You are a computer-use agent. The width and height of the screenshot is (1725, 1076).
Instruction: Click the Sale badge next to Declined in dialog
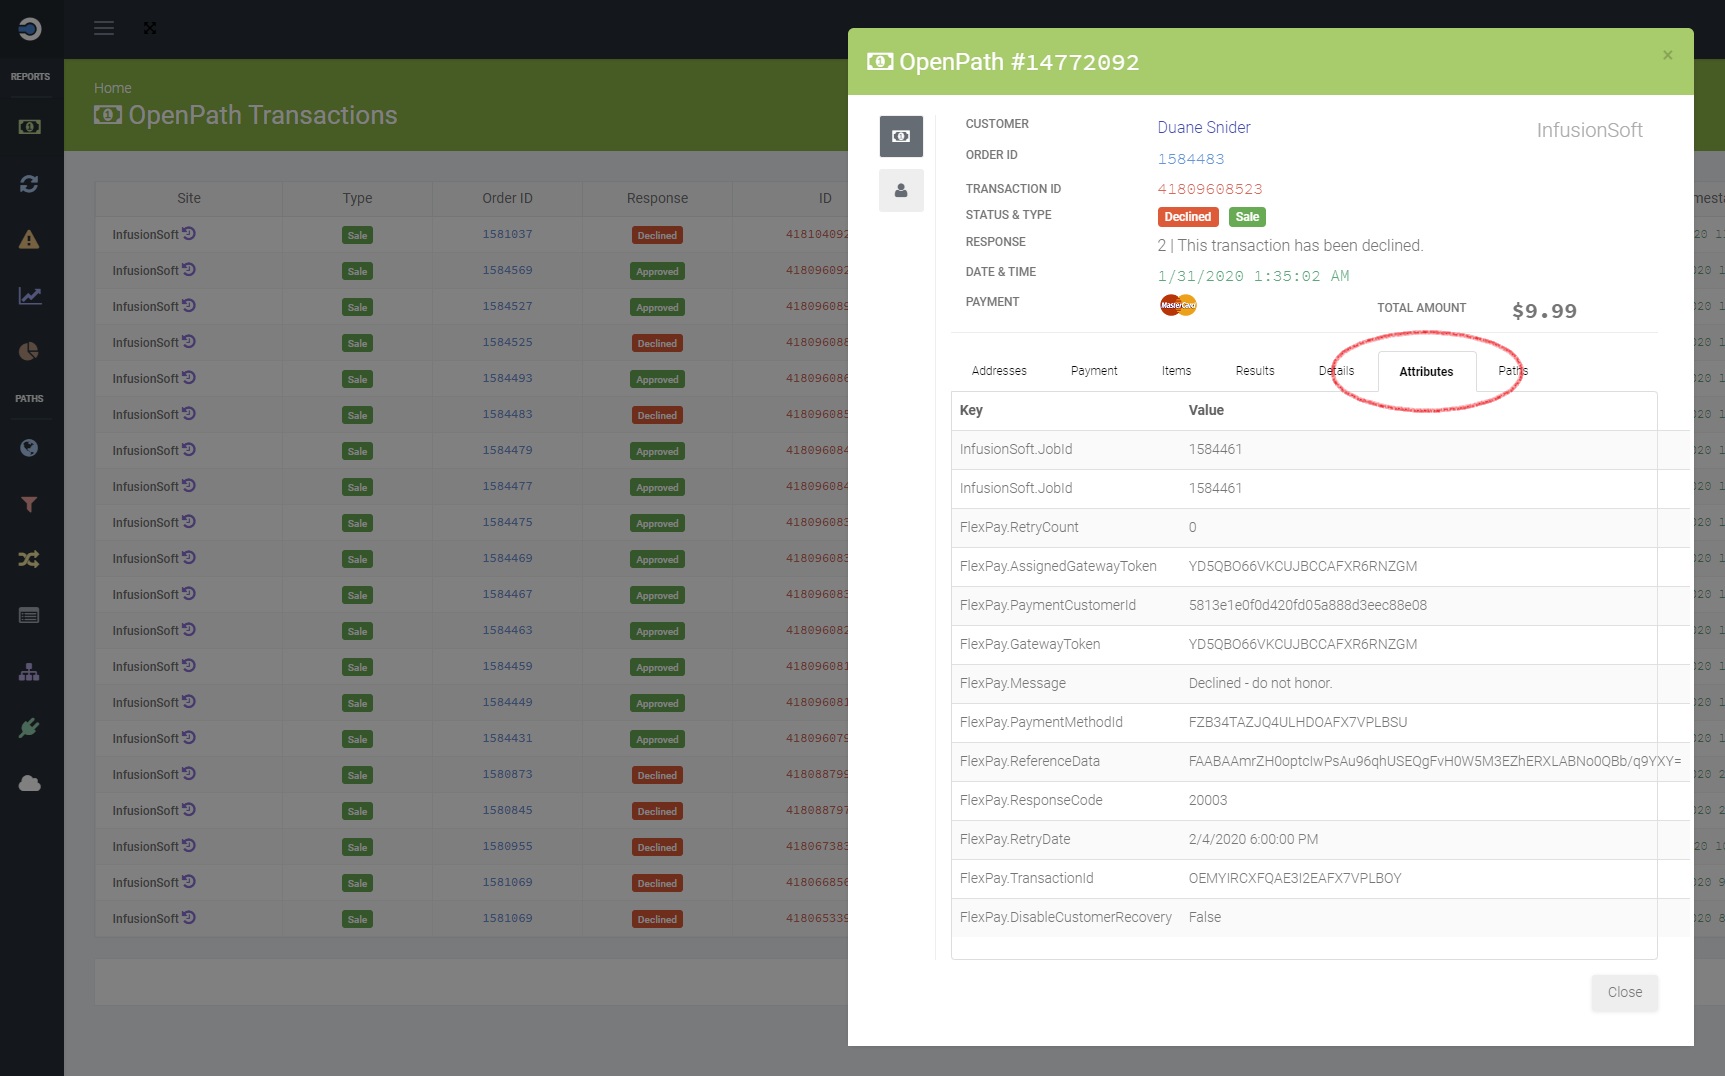tap(1247, 217)
